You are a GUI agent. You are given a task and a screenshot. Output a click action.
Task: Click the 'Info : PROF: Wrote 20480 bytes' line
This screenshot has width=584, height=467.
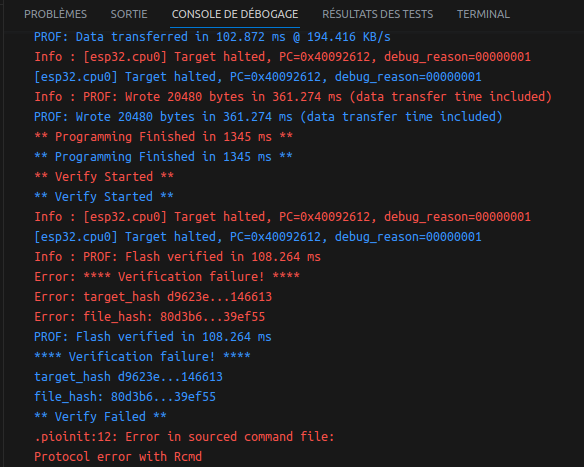[293, 97]
